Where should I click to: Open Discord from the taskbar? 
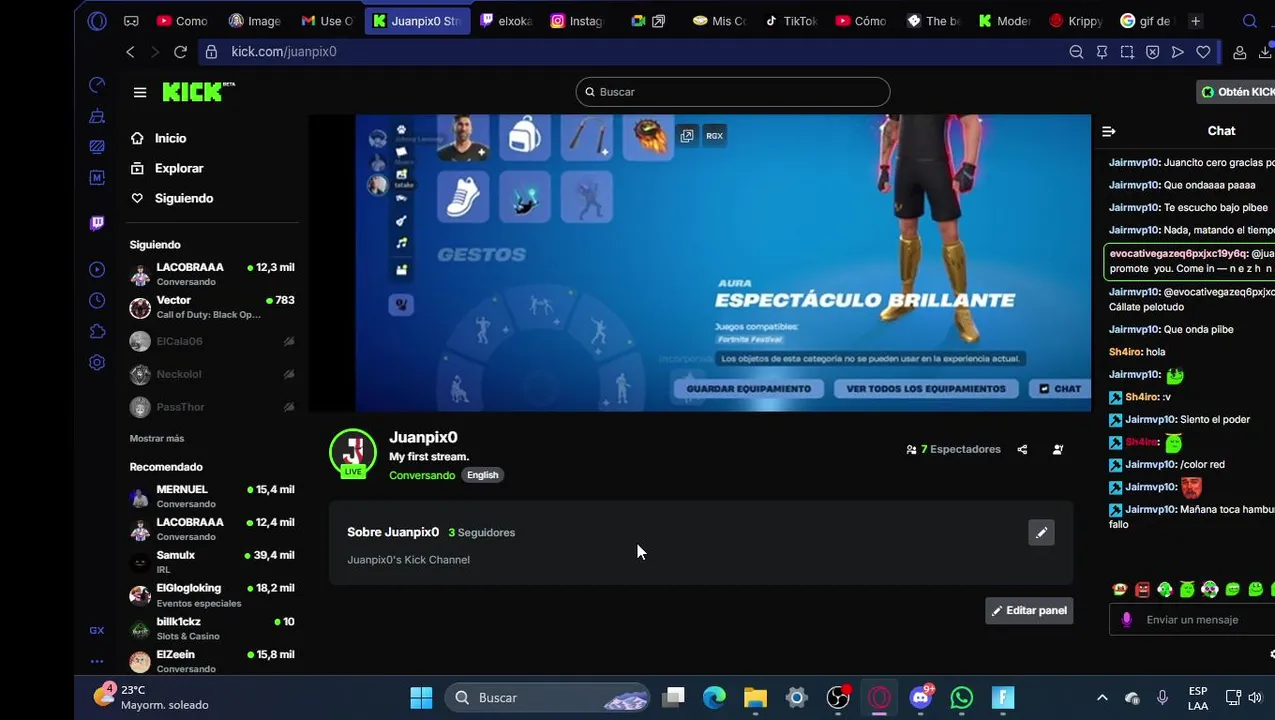[920, 698]
